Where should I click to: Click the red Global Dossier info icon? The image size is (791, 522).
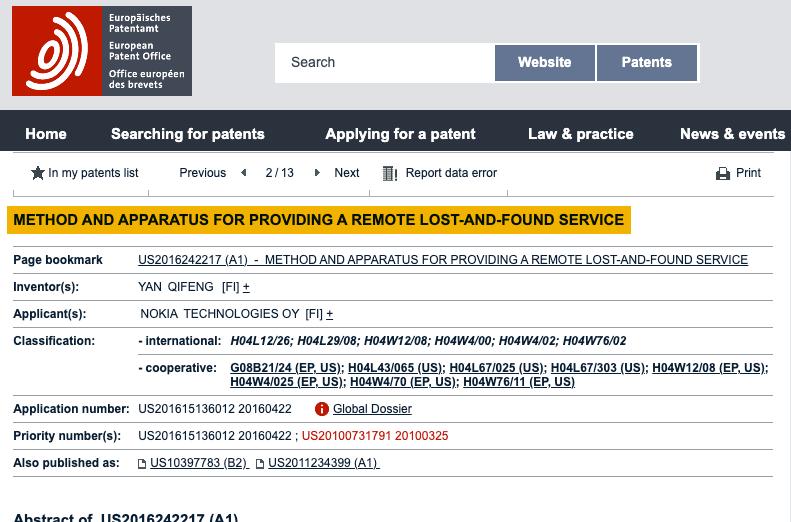tap(322, 409)
